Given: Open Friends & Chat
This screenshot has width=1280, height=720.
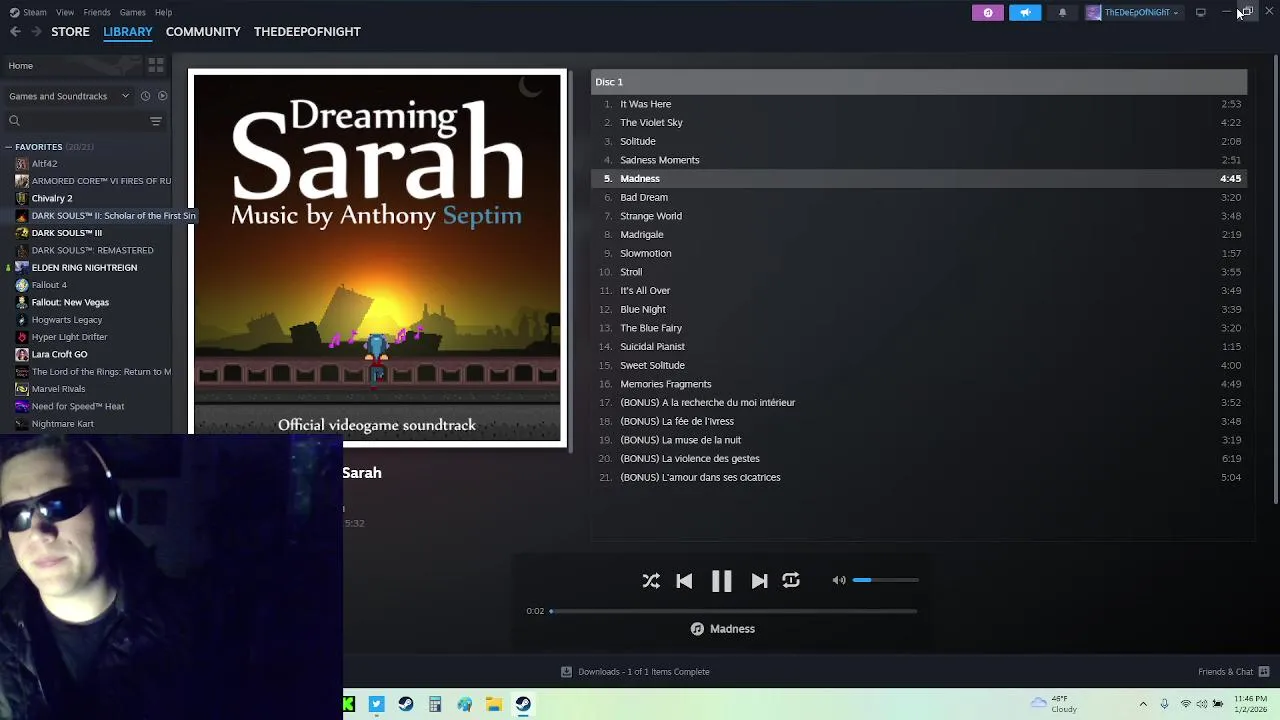Looking at the screenshot, I should (1233, 672).
